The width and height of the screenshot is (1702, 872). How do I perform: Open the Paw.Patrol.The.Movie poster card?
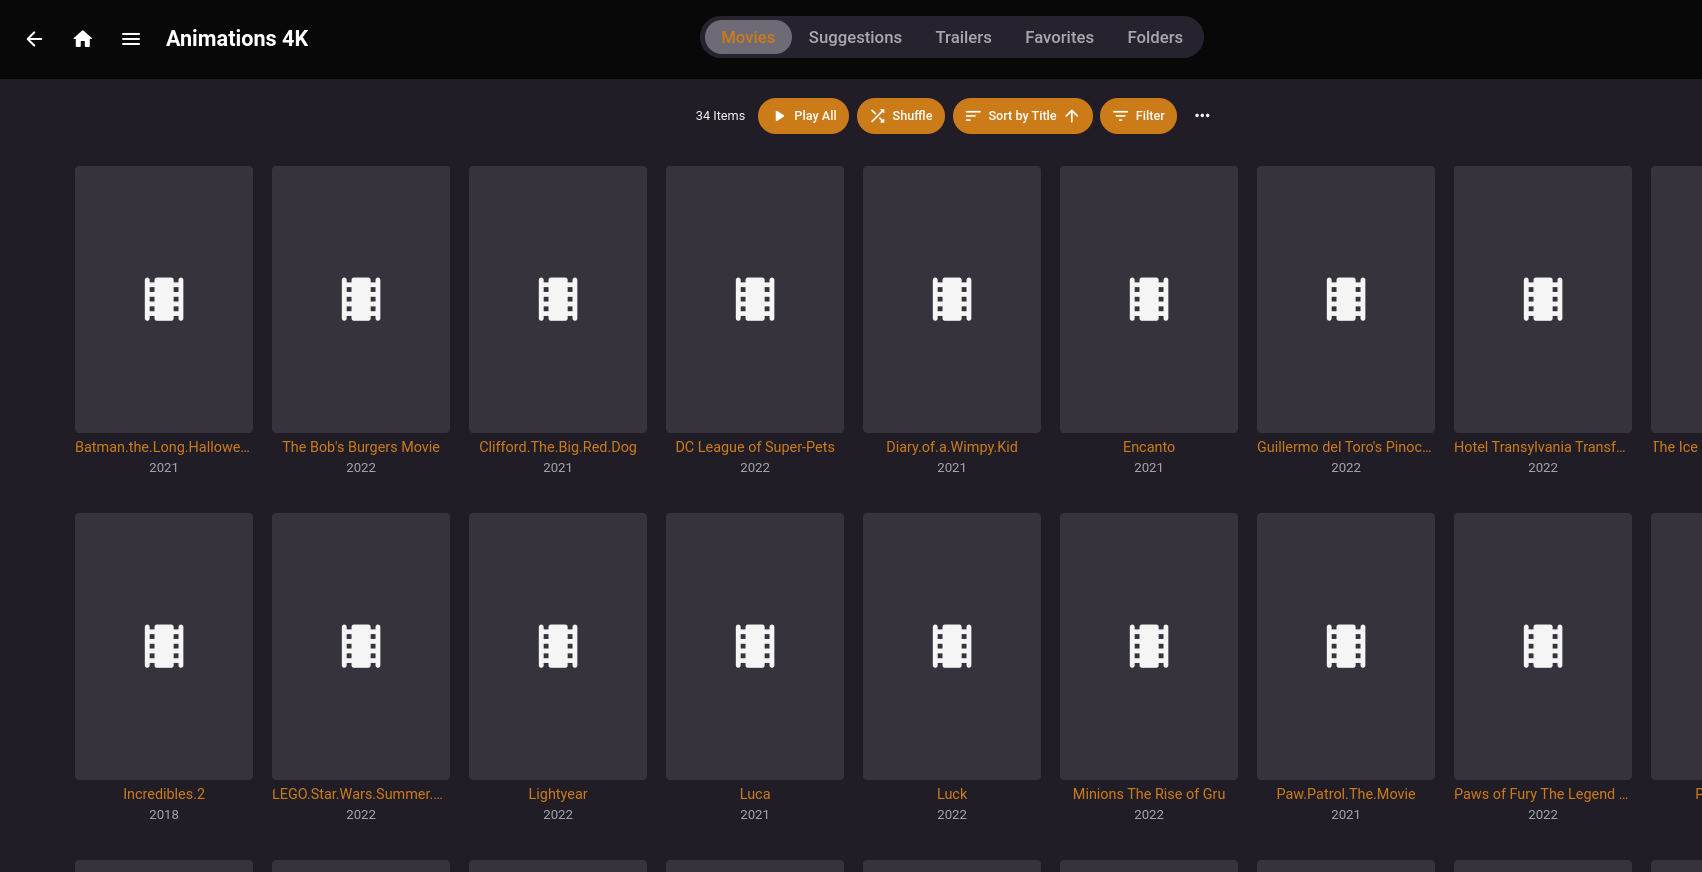(x=1346, y=646)
